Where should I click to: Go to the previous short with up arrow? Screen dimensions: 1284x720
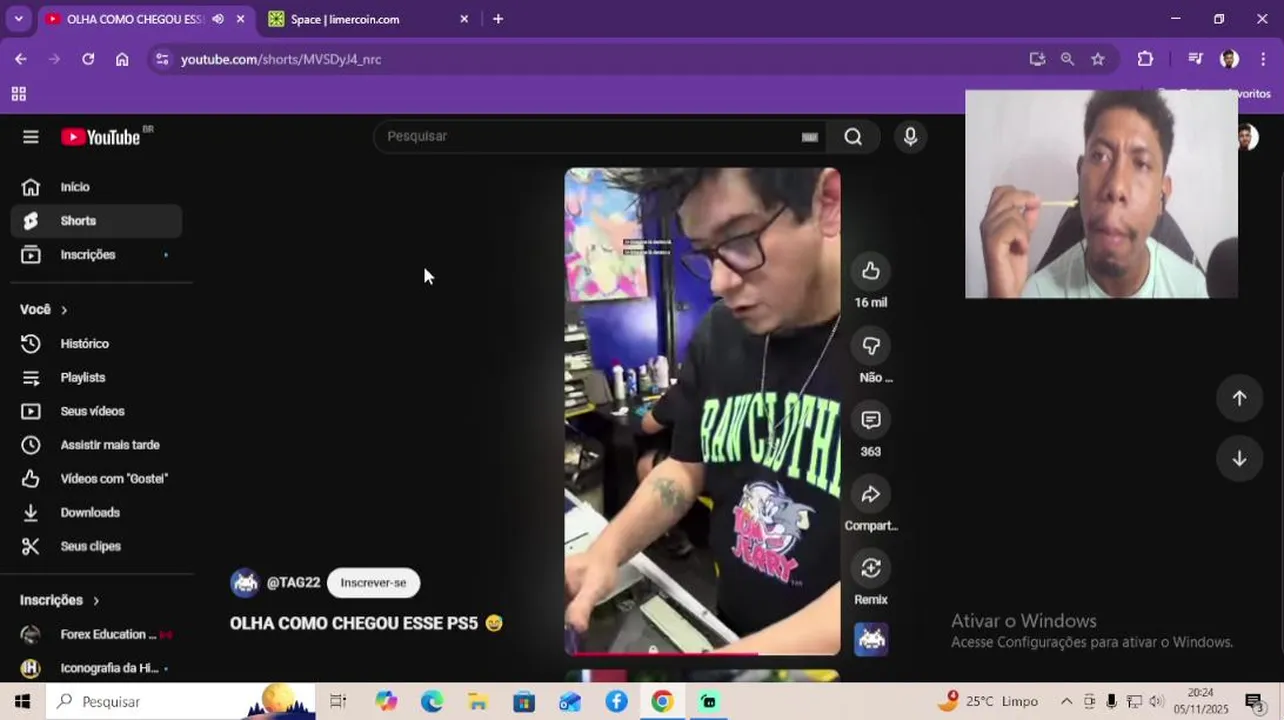(1239, 398)
